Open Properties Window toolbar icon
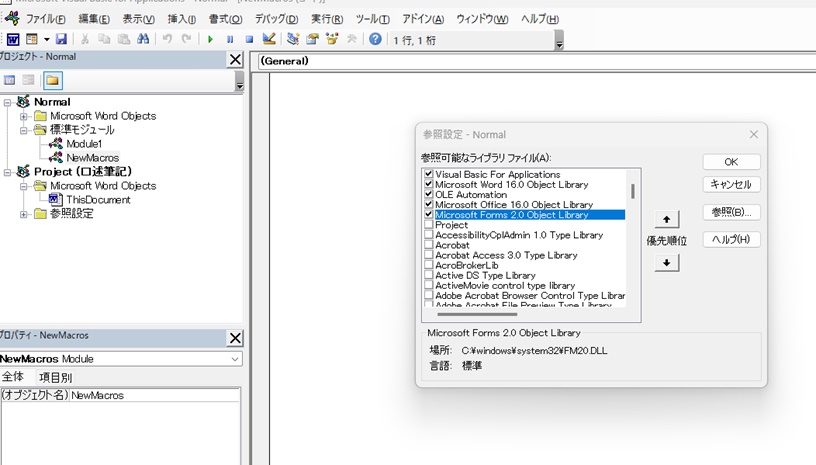 312,39
